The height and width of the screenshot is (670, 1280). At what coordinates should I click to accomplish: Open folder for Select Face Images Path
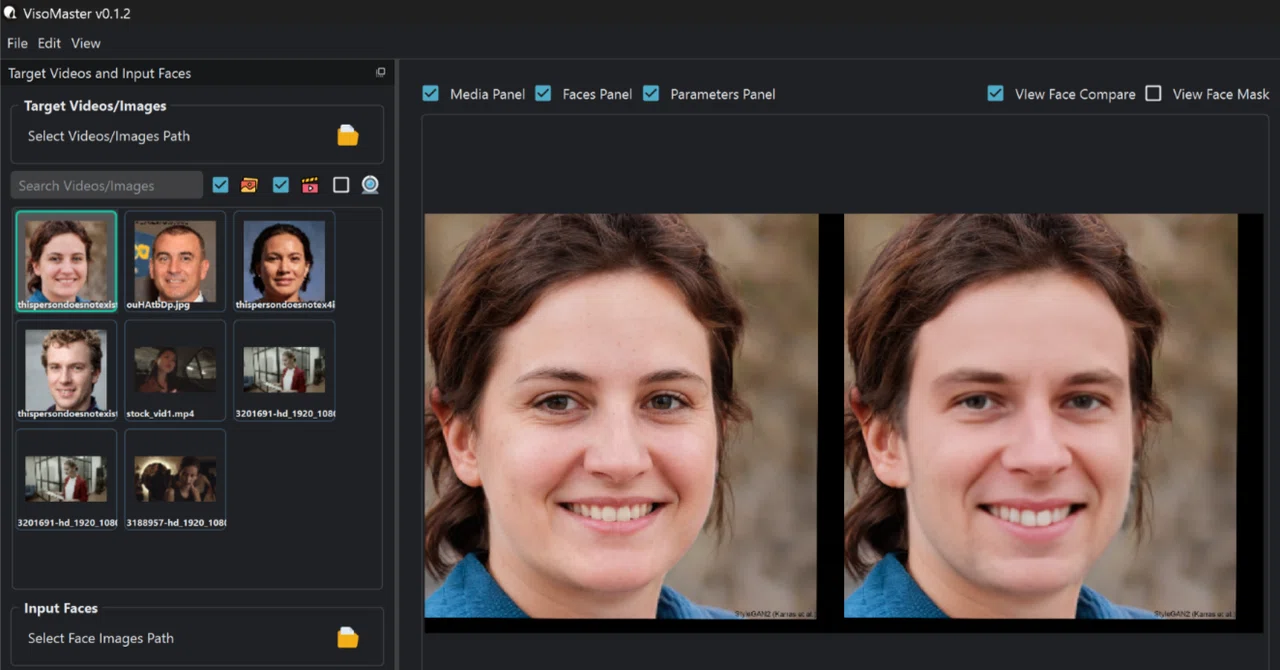pos(347,638)
